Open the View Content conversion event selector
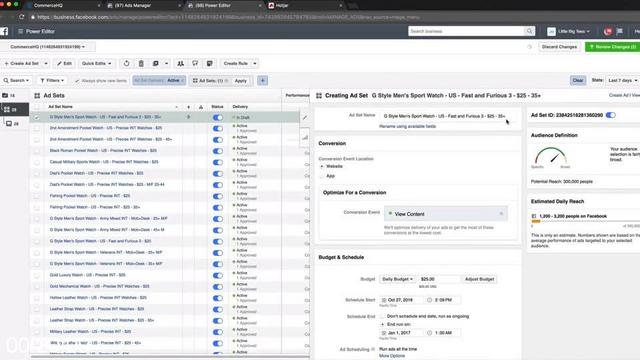 [446, 214]
